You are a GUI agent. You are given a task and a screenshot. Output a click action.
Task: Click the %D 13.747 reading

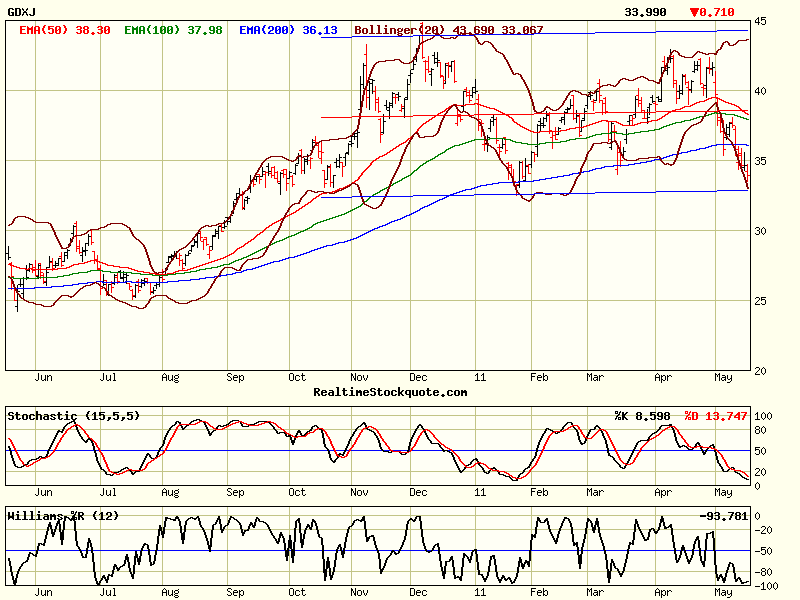716,415
